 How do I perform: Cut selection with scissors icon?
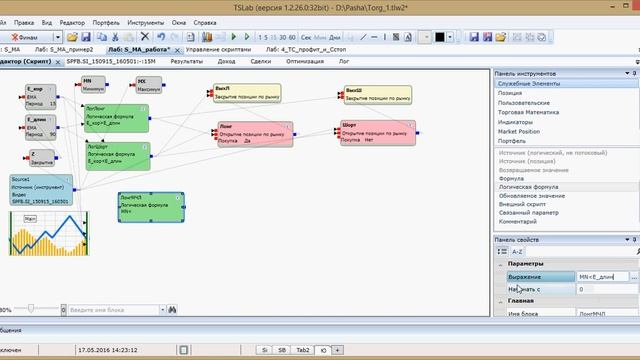[115, 37]
